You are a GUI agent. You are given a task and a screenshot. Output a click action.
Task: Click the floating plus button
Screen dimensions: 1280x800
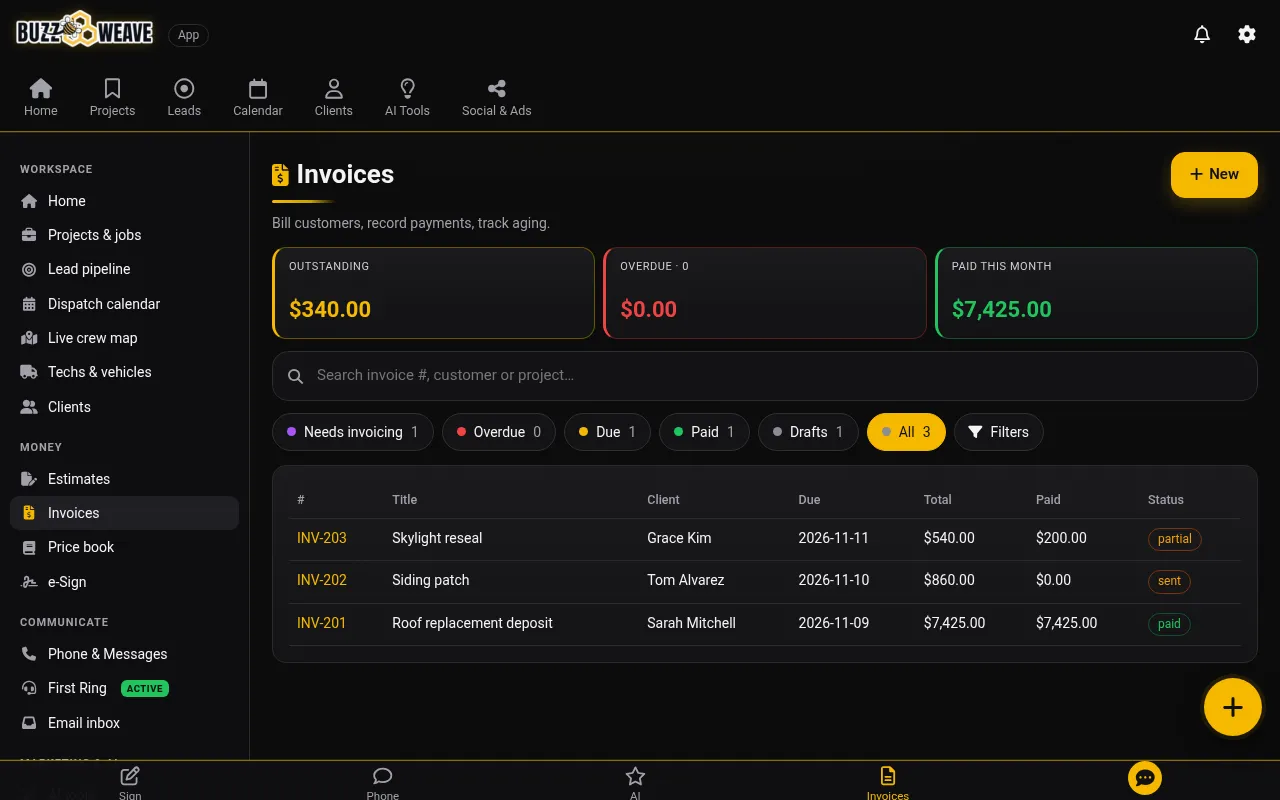tap(1233, 707)
